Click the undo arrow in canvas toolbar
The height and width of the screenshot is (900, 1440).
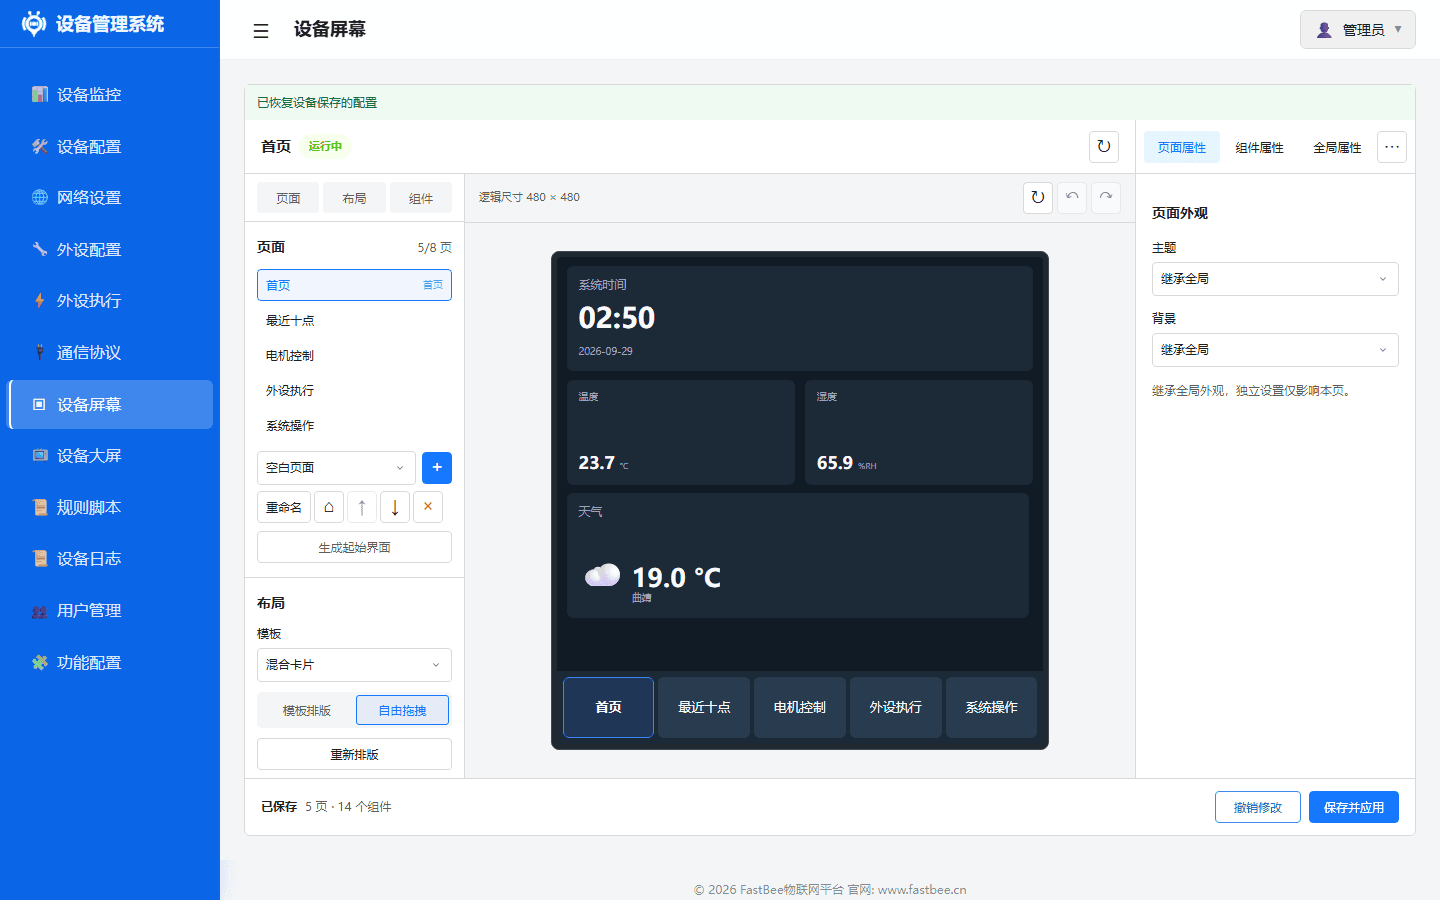point(1072,197)
